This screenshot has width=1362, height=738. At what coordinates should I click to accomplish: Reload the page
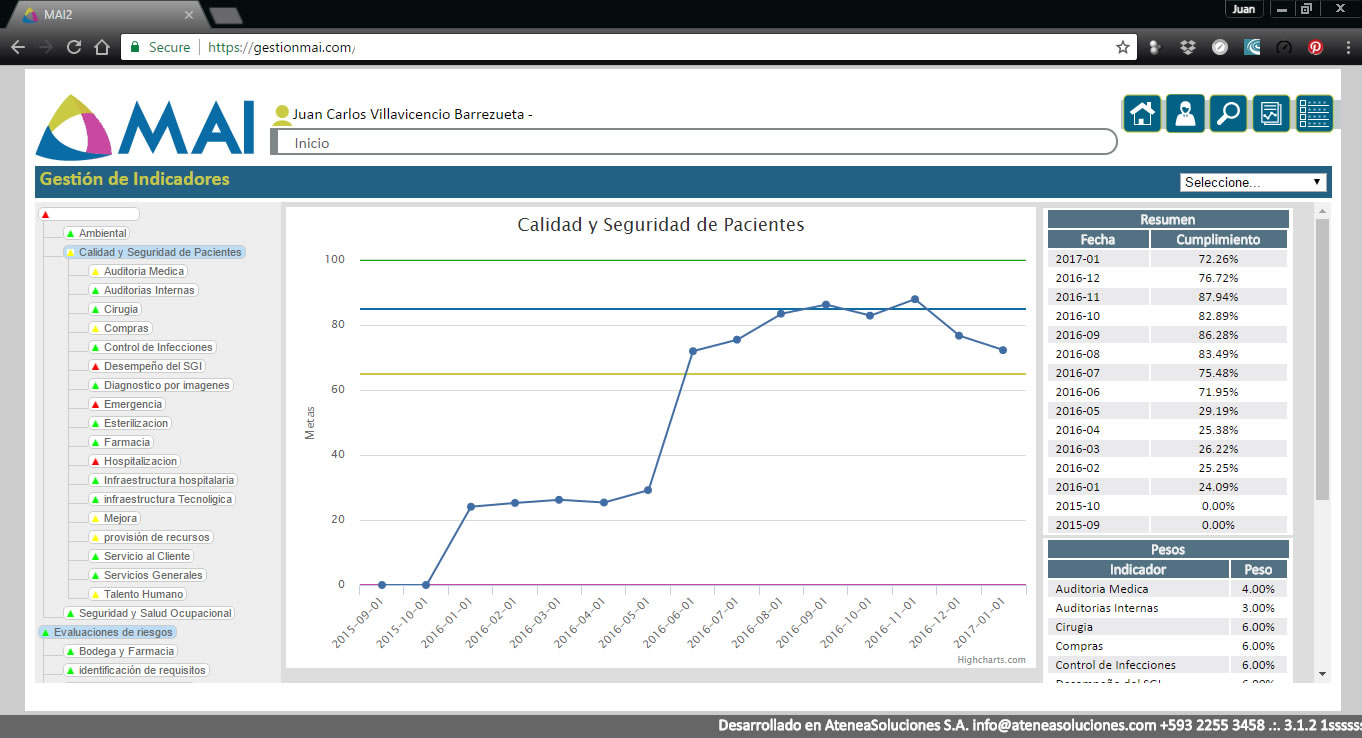click(73, 47)
